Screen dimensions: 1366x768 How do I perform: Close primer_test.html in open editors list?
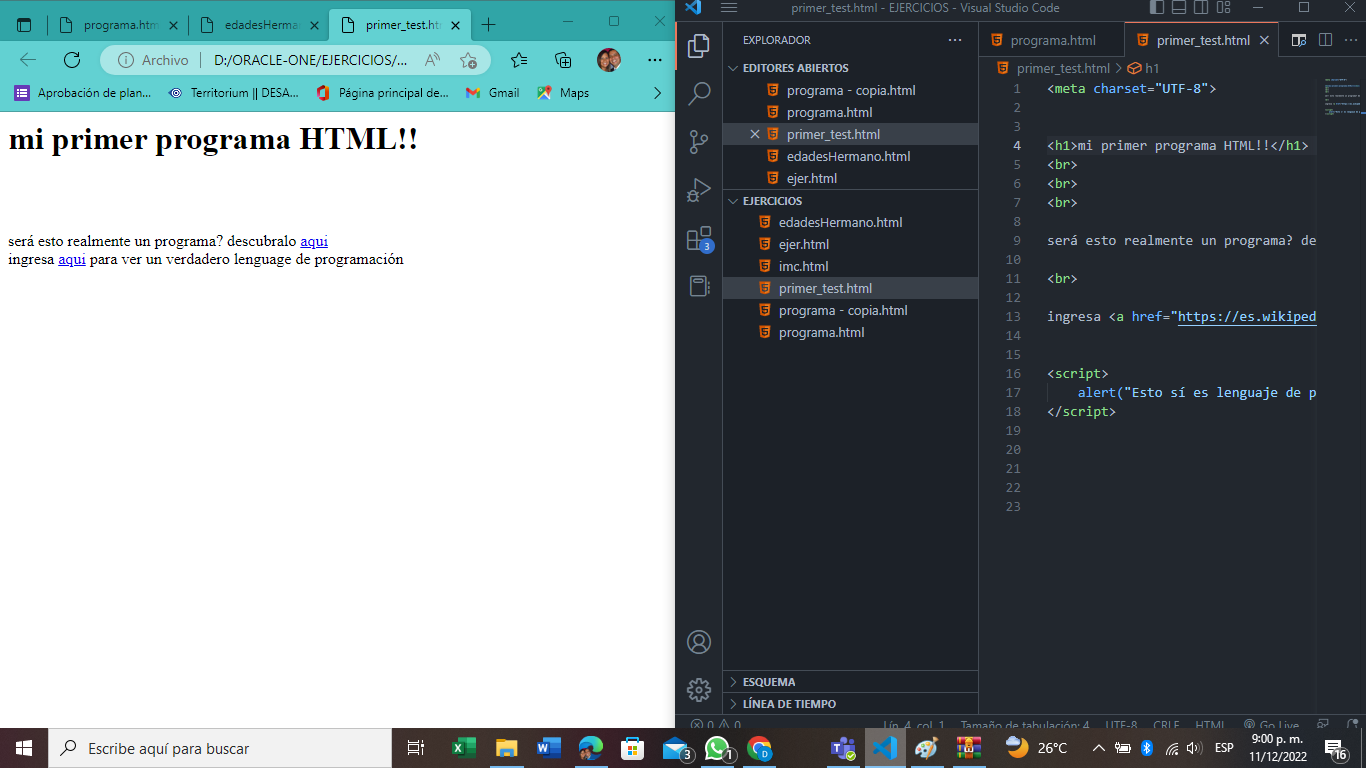click(x=755, y=134)
